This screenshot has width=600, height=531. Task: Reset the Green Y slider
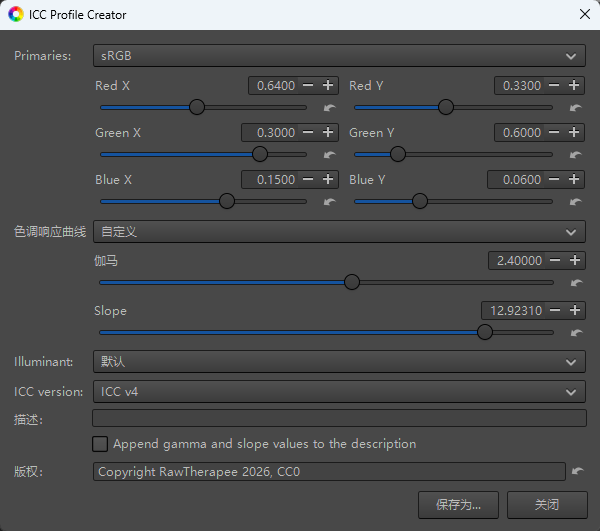pos(576,155)
